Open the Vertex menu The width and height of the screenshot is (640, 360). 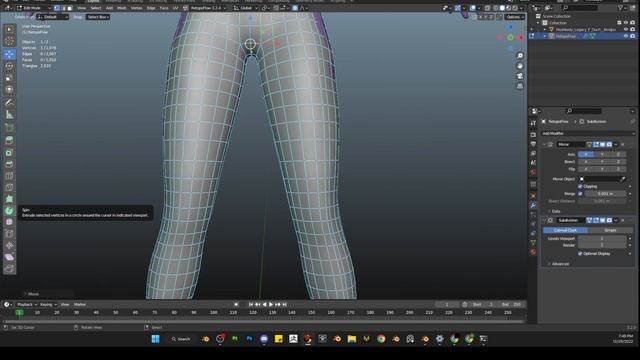click(x=136, y=8)
